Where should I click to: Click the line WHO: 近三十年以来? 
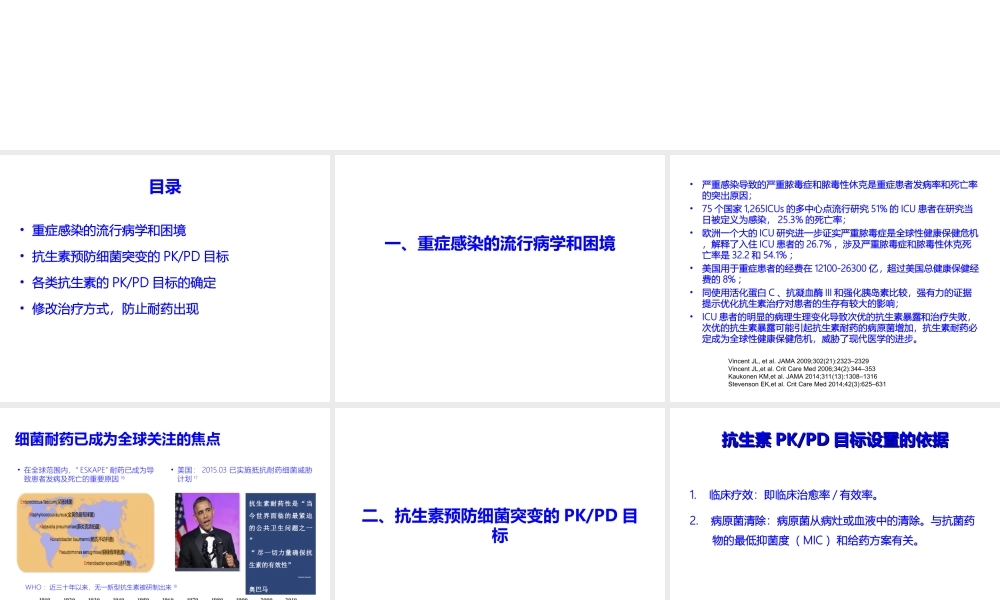click(101, 587)
